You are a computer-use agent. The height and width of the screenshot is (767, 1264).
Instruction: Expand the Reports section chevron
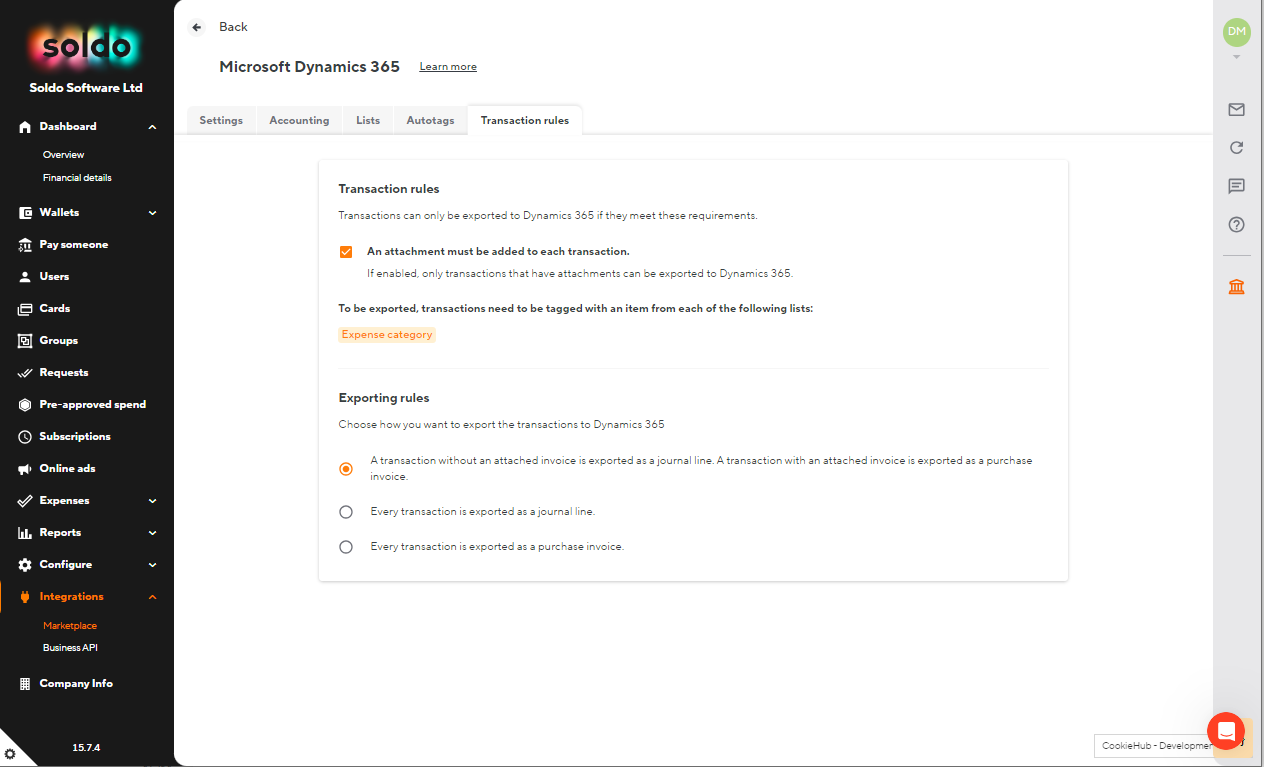(x=153, y=533)
